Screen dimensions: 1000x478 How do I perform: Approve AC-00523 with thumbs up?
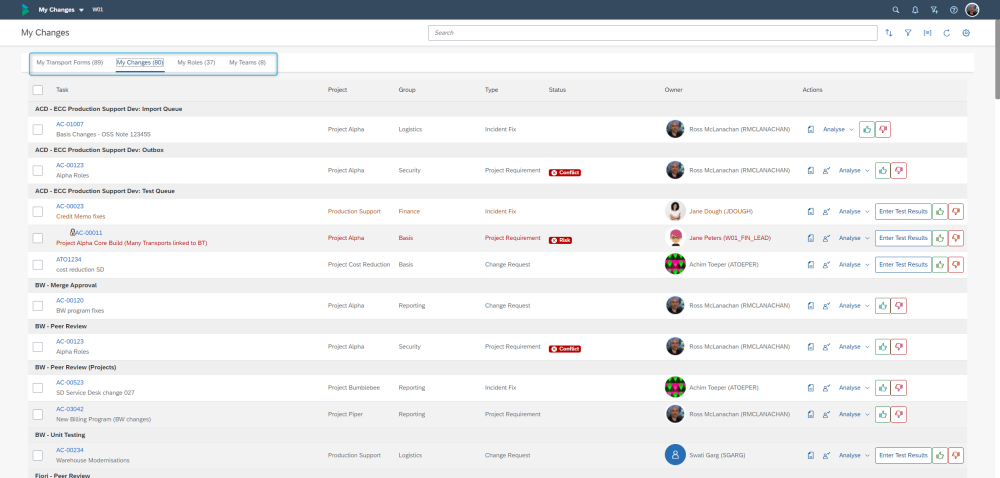pyautogui.click(x=883, y=387)
